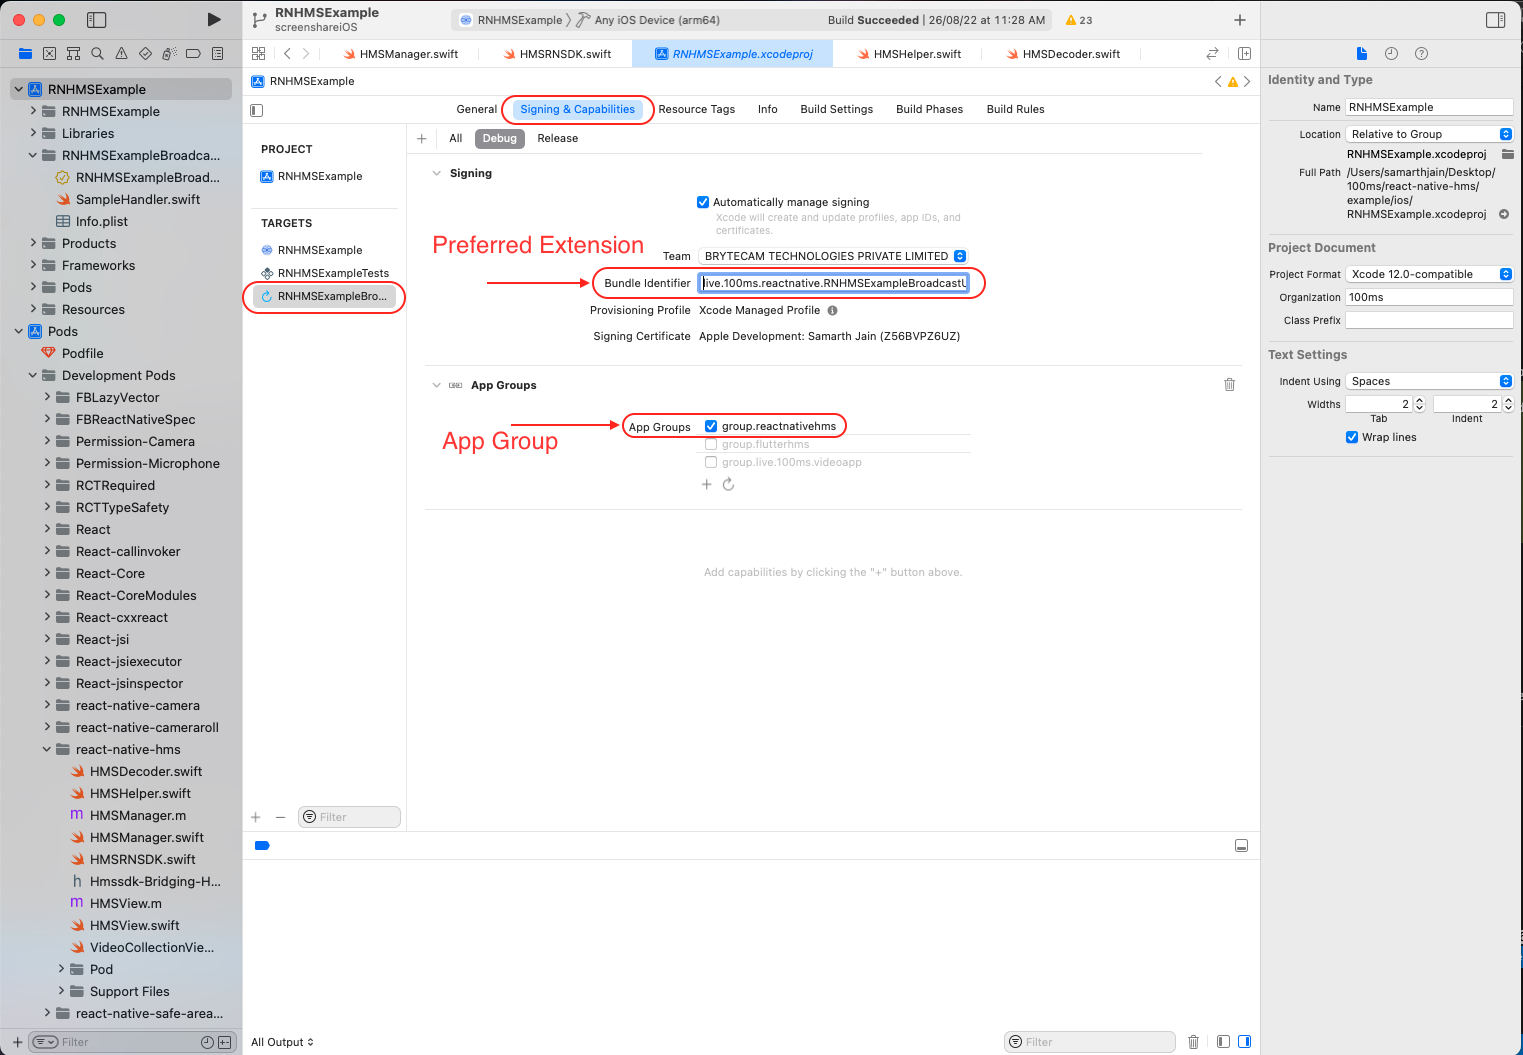Click the Bundle Identifier text field
The image size is (1523, 1055).
(x=835, y=283)
